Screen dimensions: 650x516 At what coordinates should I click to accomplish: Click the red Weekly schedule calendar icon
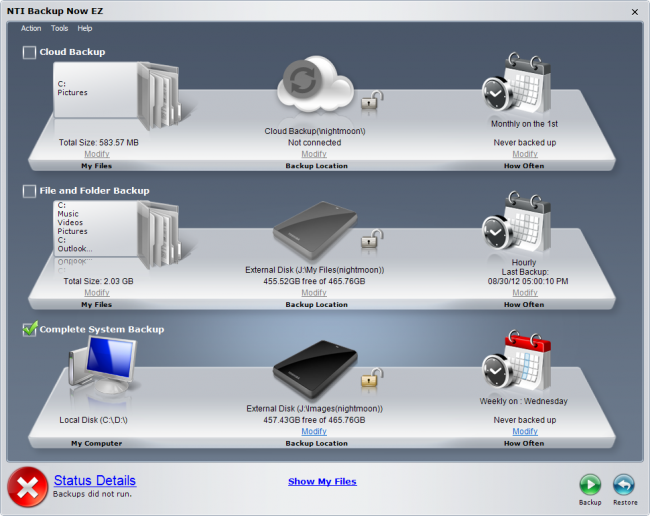tap(517, 360)
